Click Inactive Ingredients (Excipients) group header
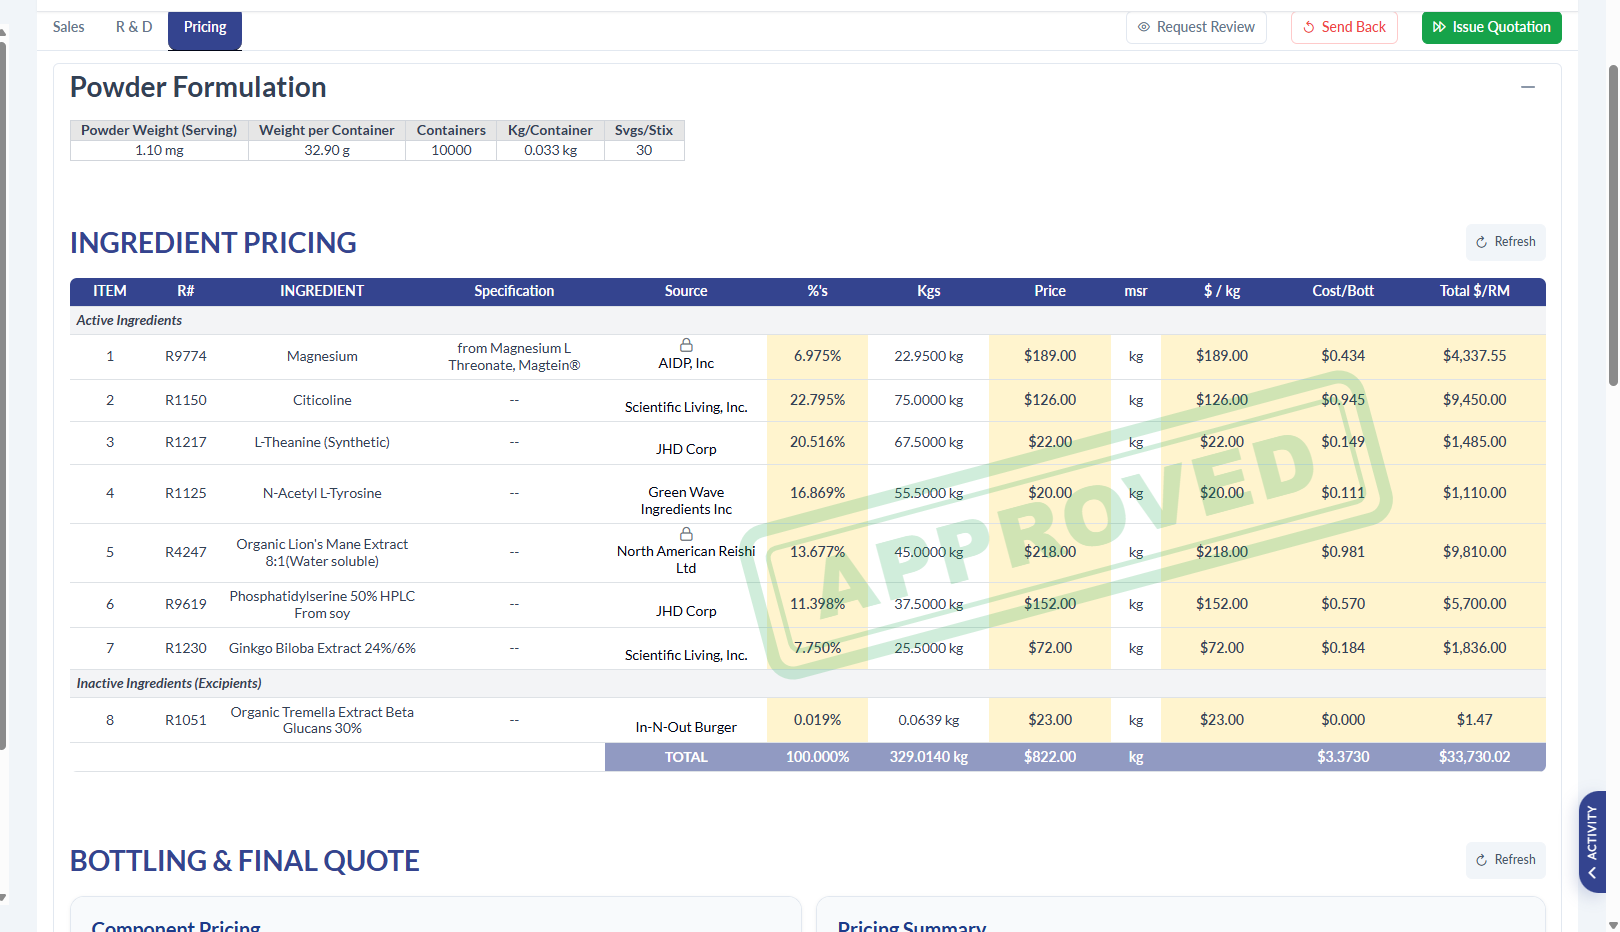Viewport: 1620px width, 932px height. point(169,683)
